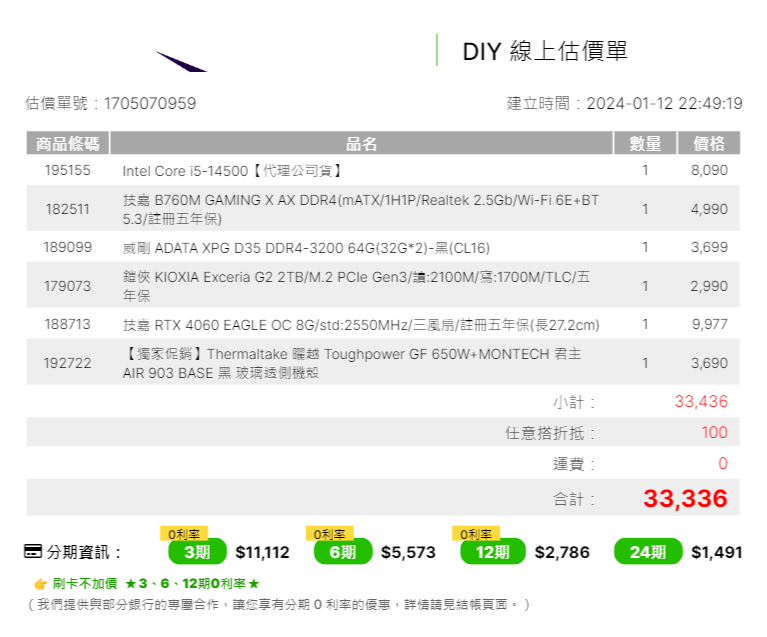Screen dimensions: 767x637
Task: Click price 3,690
Action: (709, 363)
